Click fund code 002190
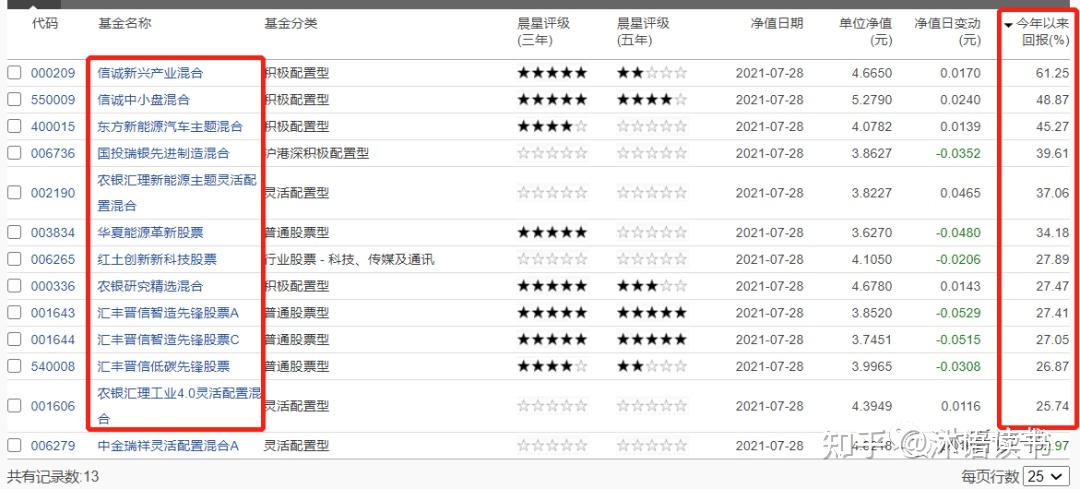The height and width of the screenshot is (489, 1080). tap(53, 193)
